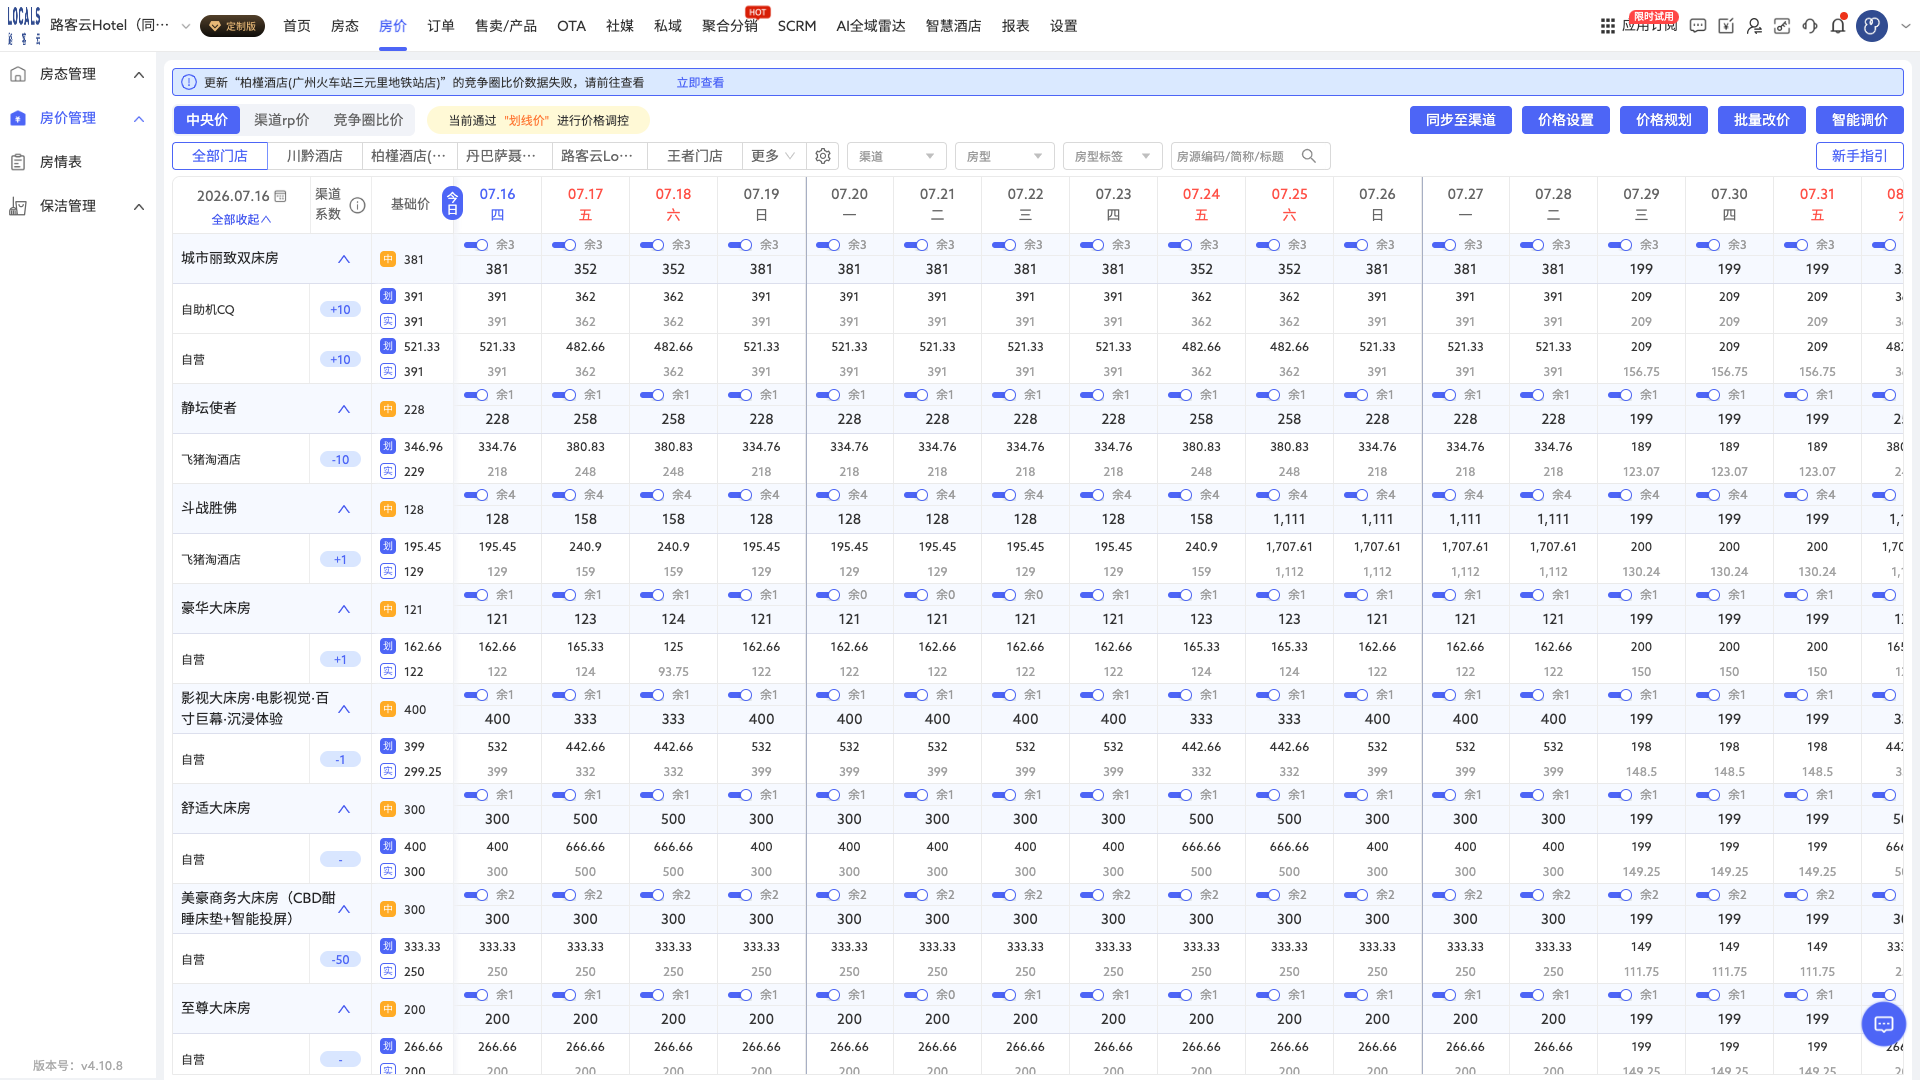Screen dimensions: 1920x1080
Task: Click the 同步至渠道 button
Action: coord(1461,120)
